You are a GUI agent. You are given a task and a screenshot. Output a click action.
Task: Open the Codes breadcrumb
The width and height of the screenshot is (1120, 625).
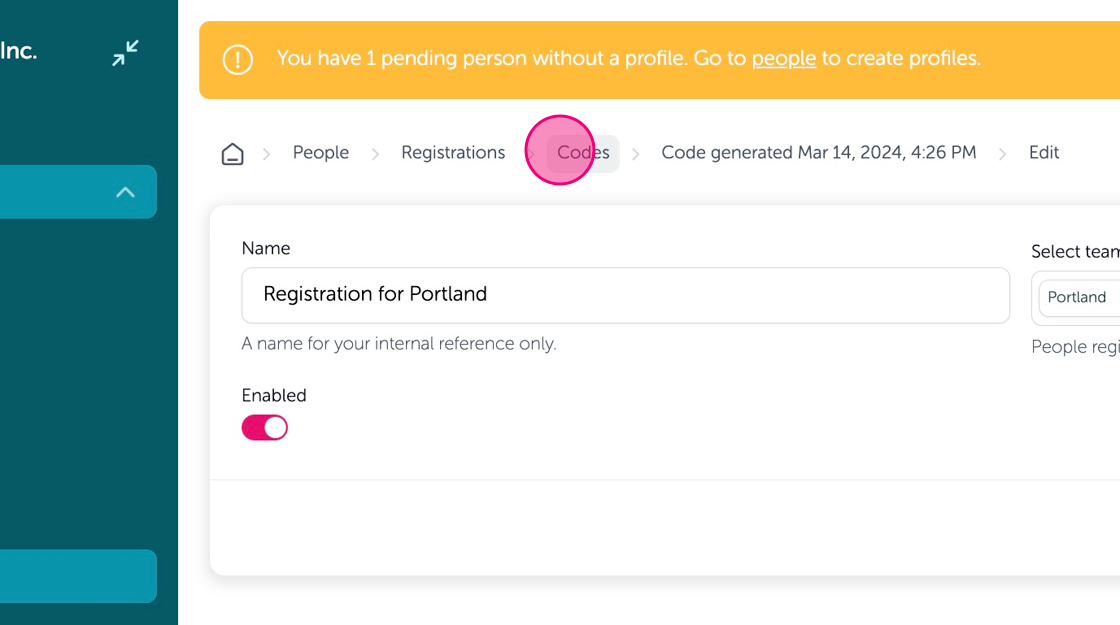click(583, 153)
